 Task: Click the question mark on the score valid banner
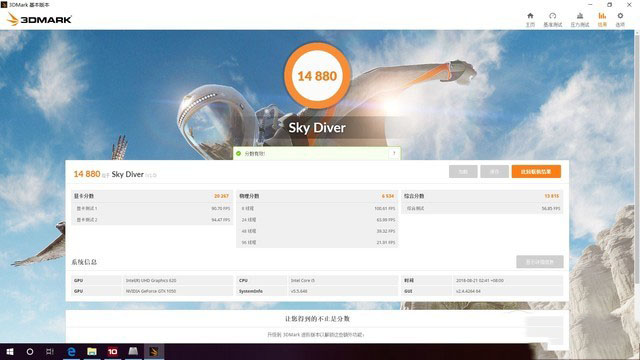point(394,153)
